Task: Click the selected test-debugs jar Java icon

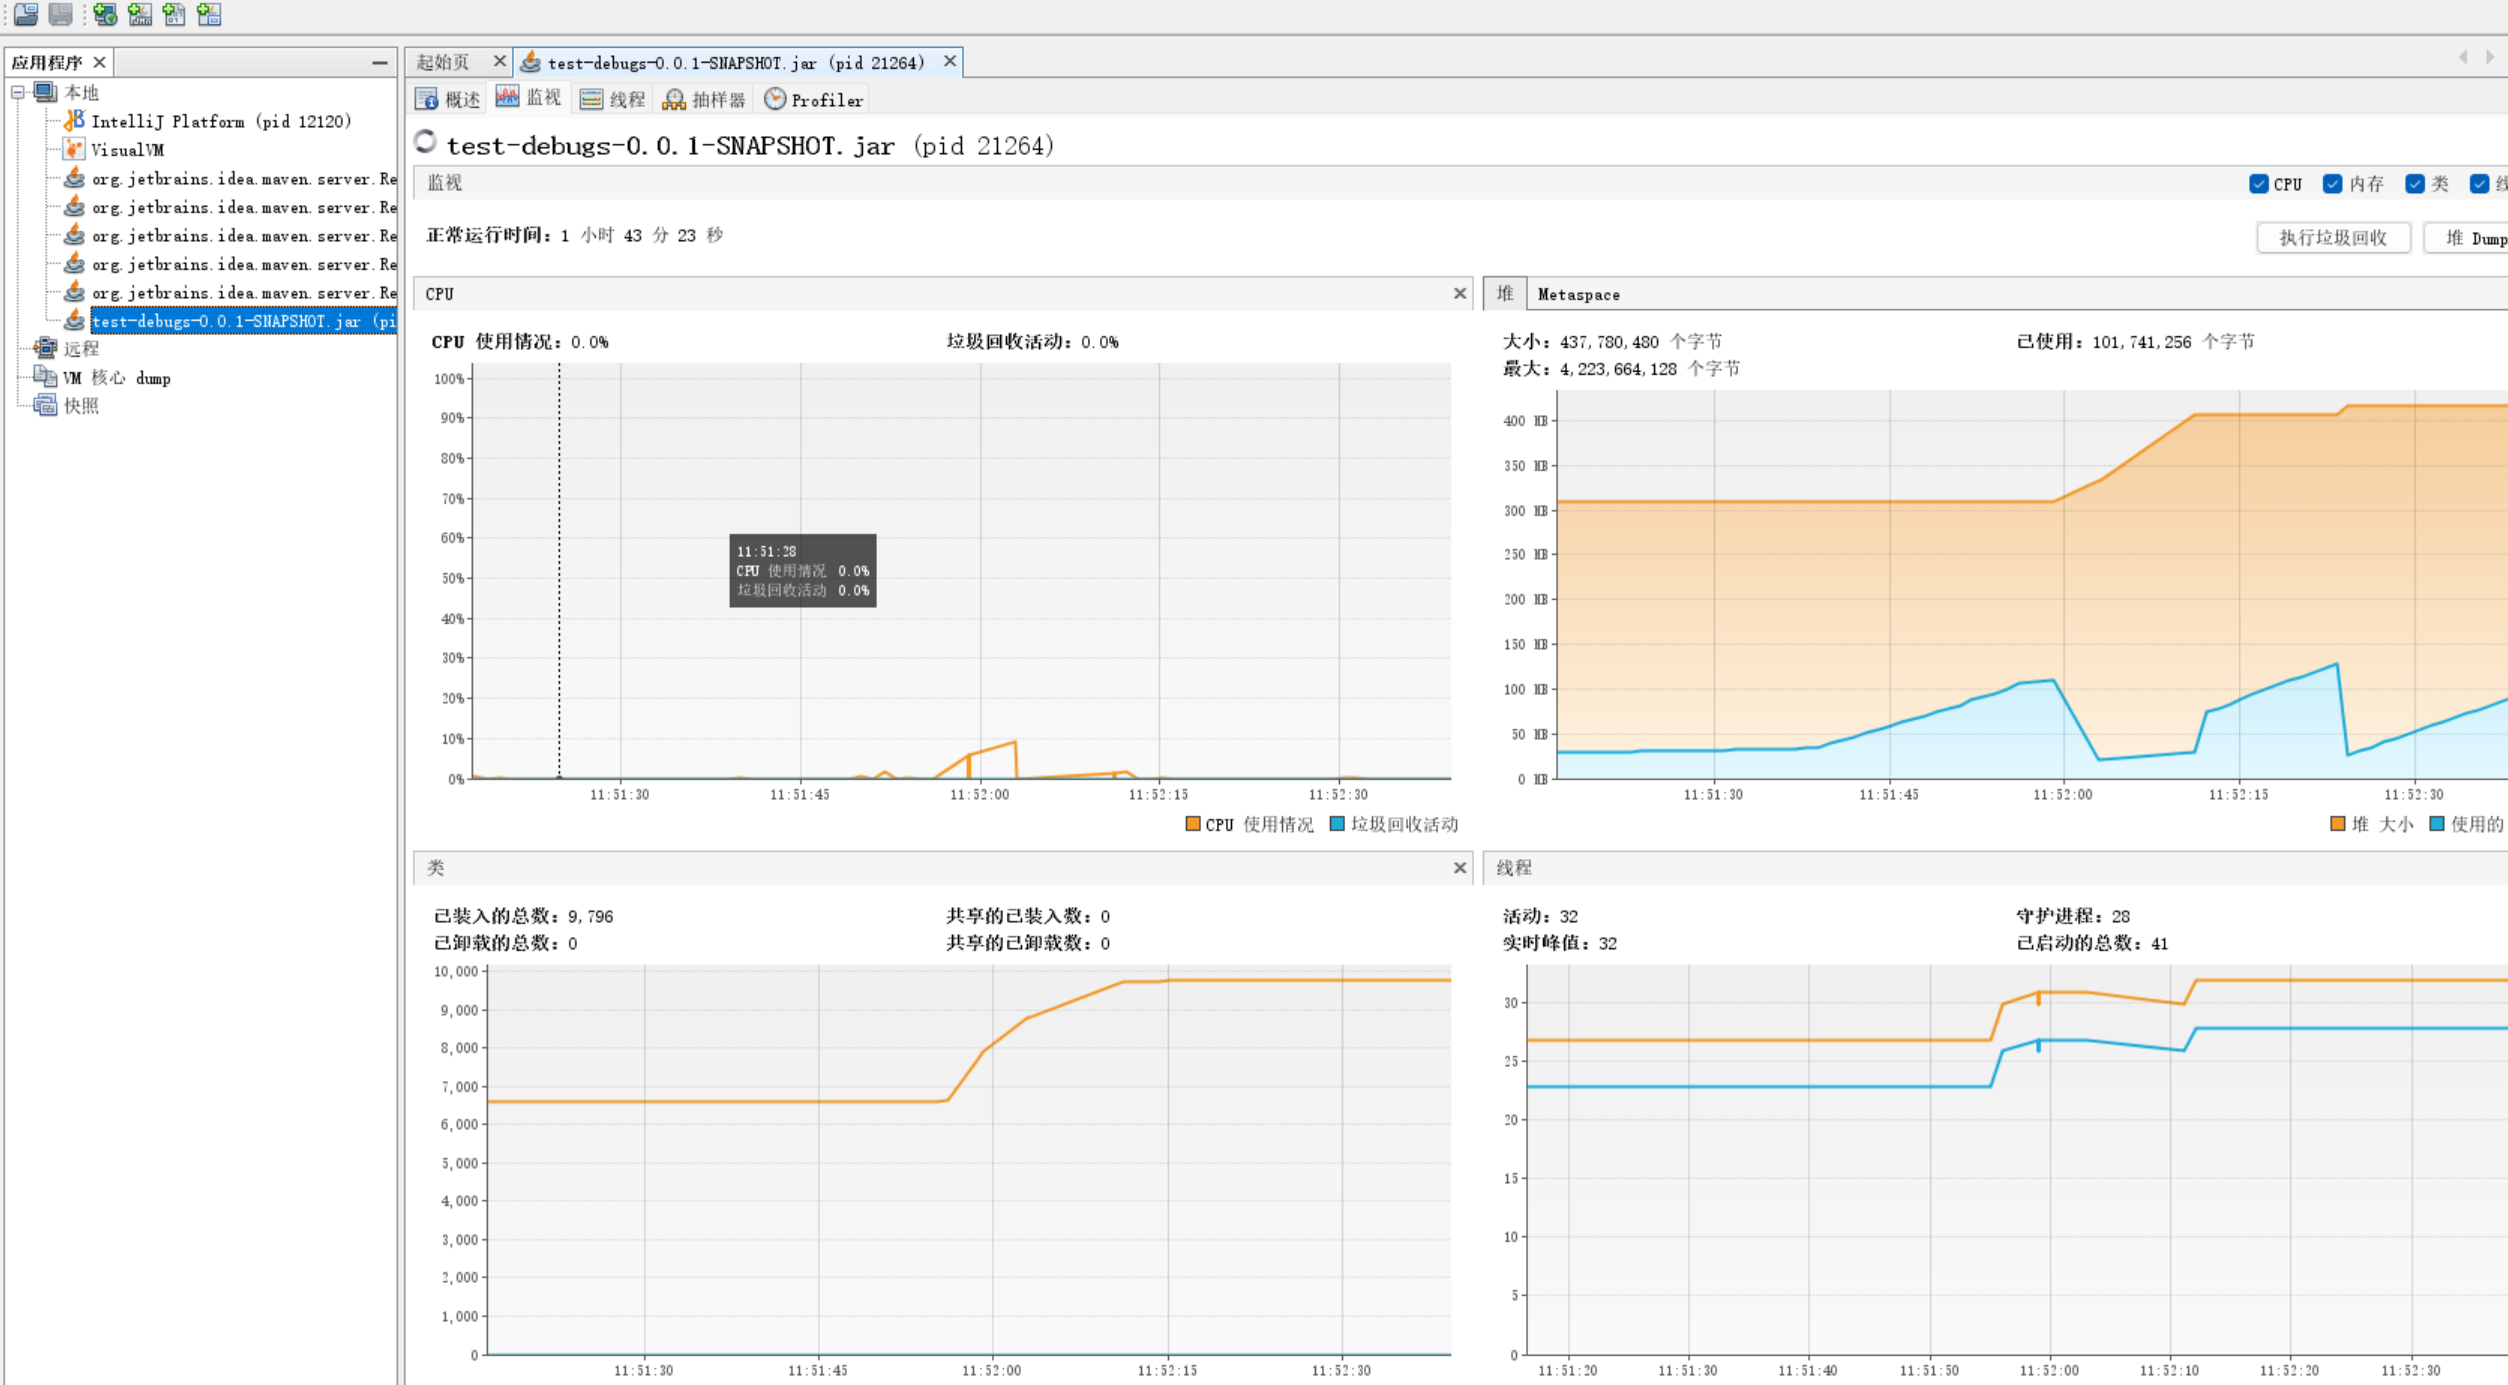Action: (74, 321)
